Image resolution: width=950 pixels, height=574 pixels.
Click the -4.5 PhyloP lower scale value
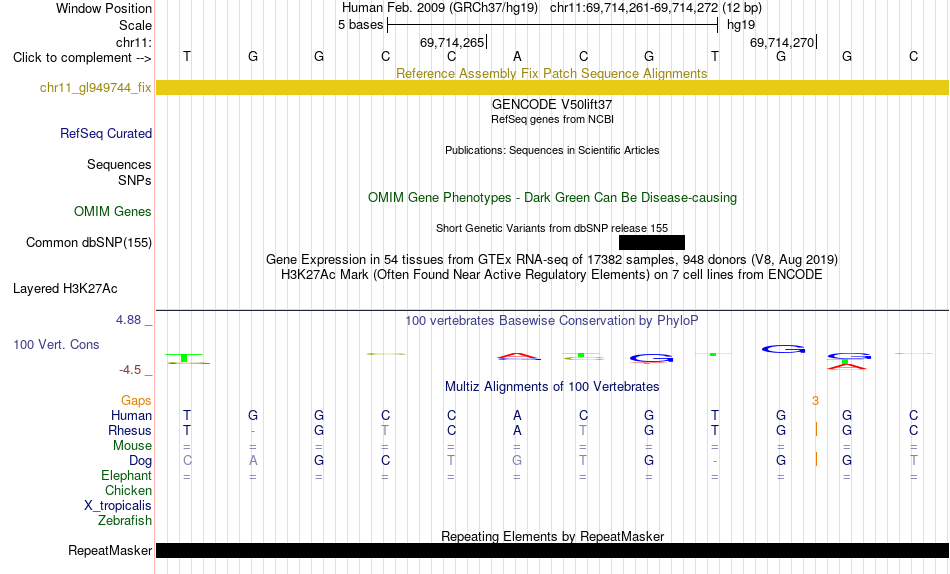[x=130, y=370]
